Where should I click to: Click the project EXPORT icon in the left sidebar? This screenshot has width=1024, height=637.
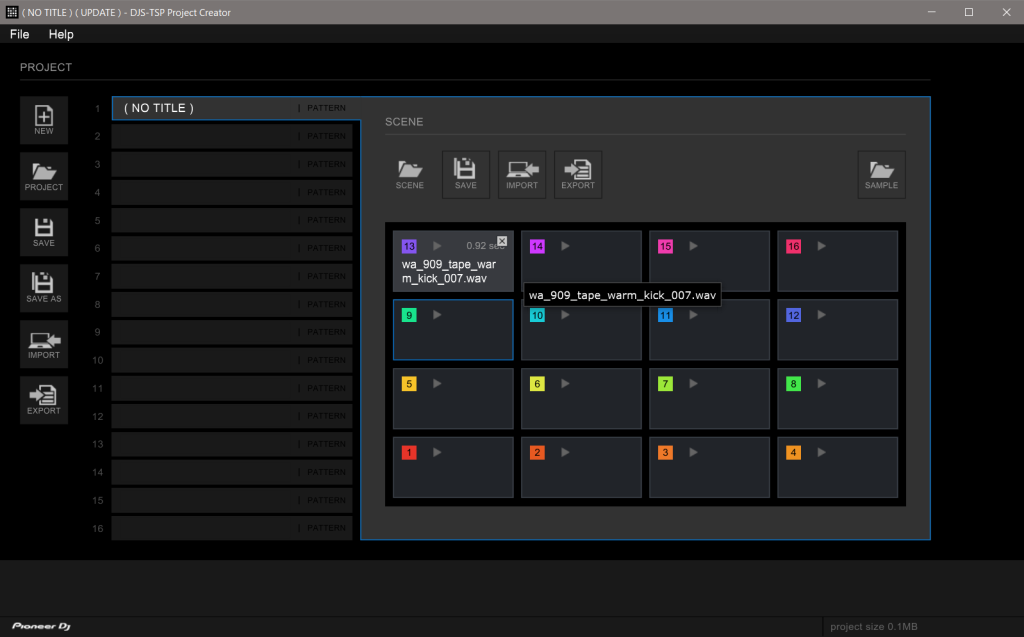pyautogui.click(x=44, y=400)
